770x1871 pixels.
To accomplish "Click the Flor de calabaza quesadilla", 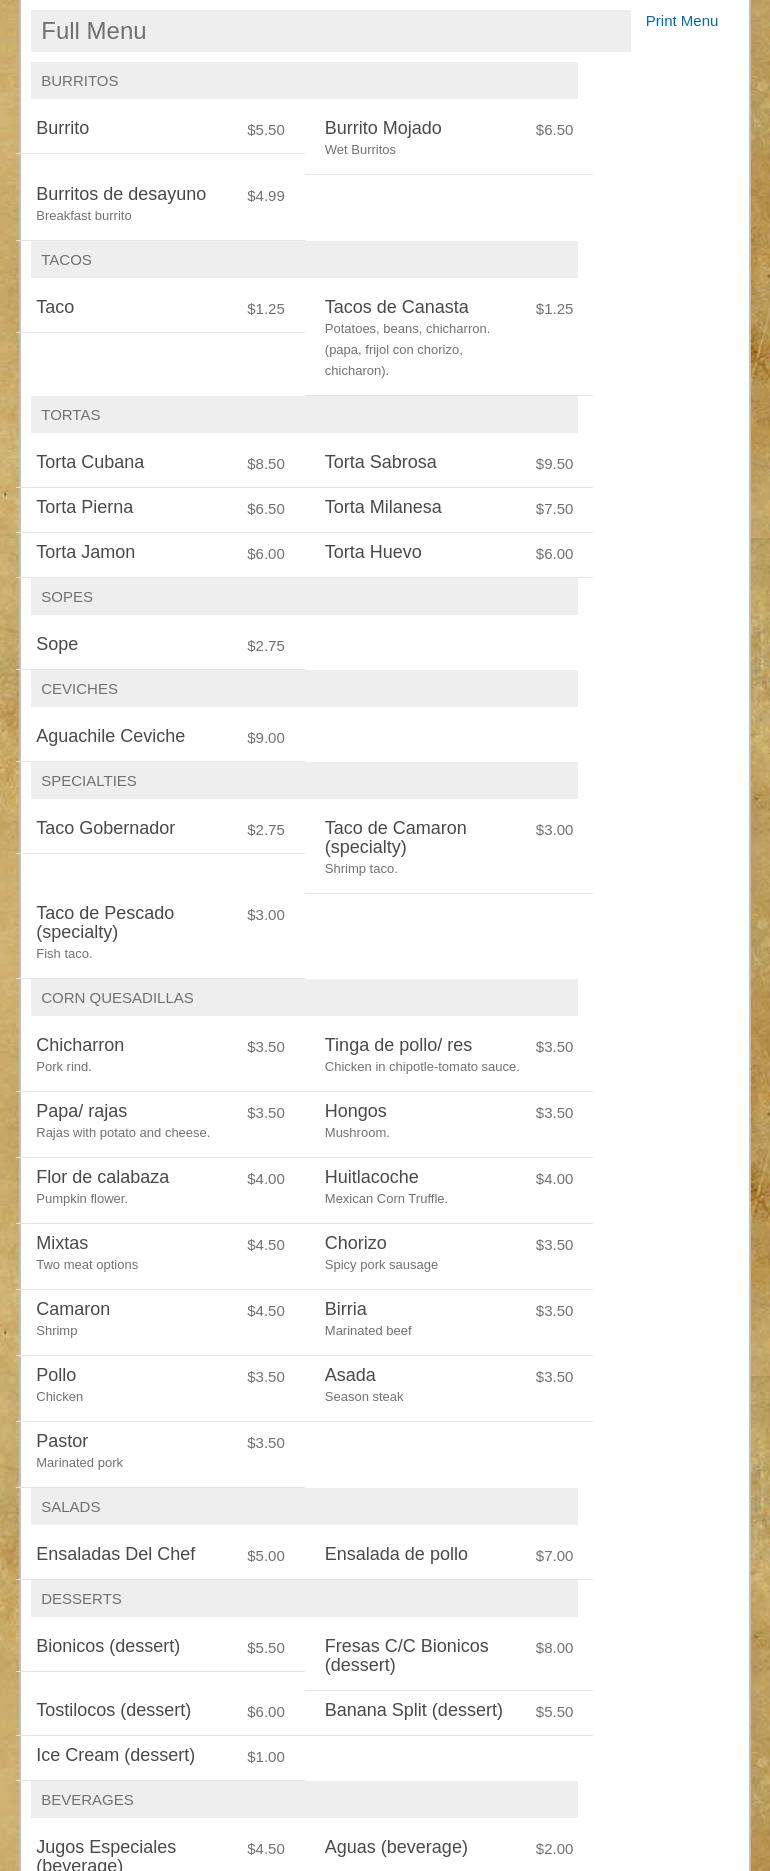I will click(102, 1178).
